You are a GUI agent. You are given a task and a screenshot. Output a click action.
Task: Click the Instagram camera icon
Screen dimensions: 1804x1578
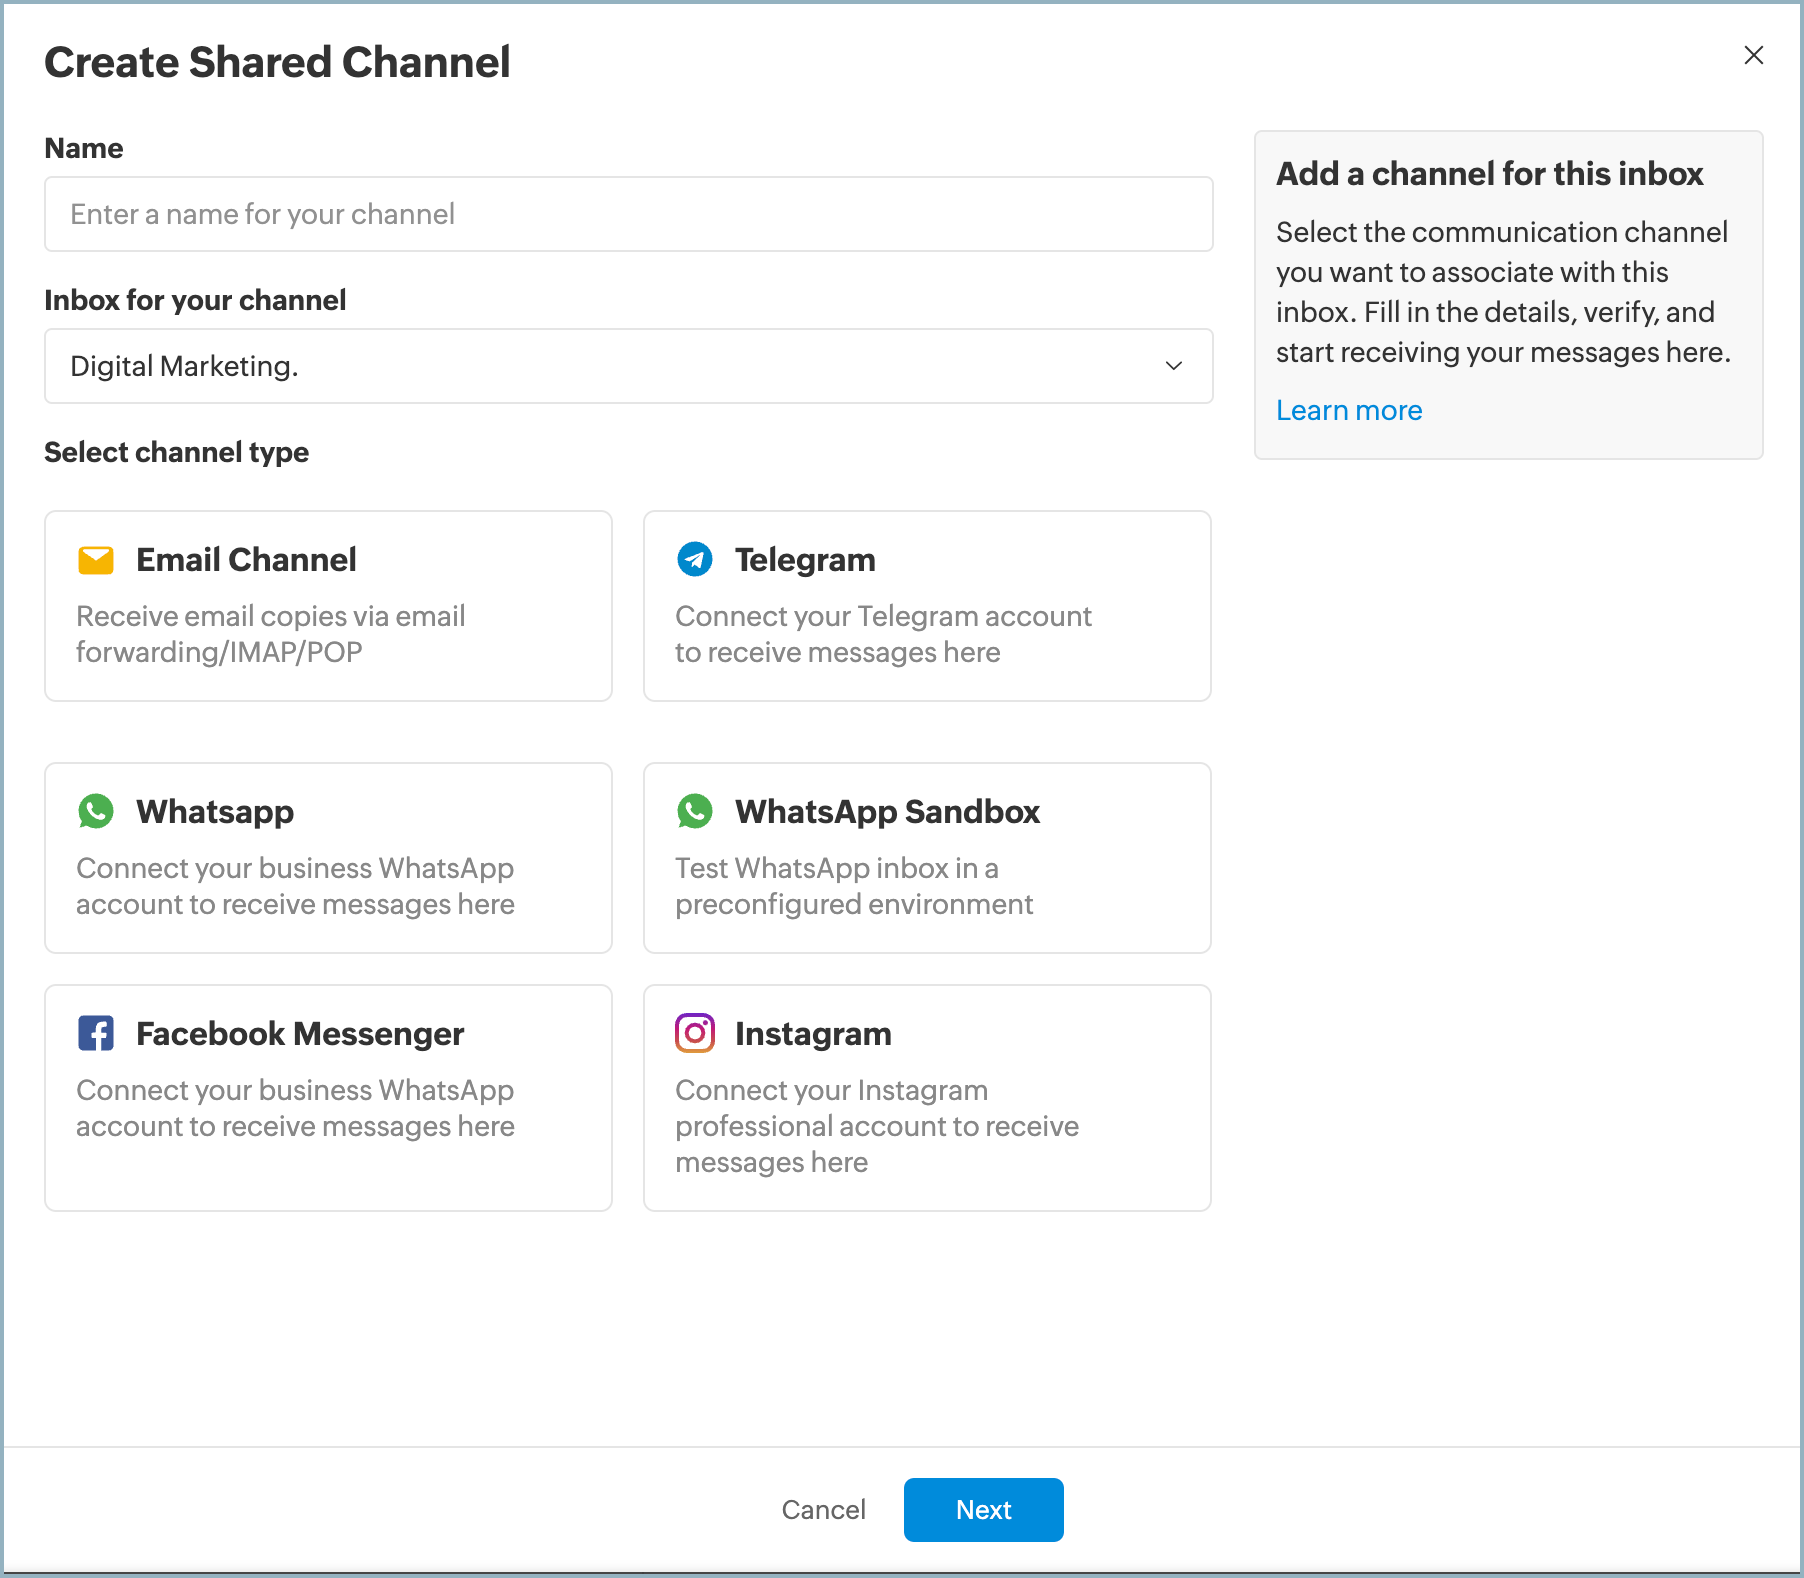point(694,1033)
